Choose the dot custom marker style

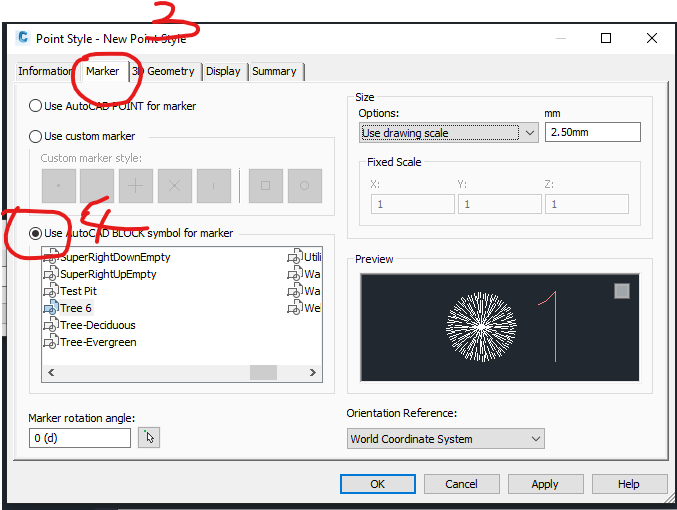click(x=59, y=186)
